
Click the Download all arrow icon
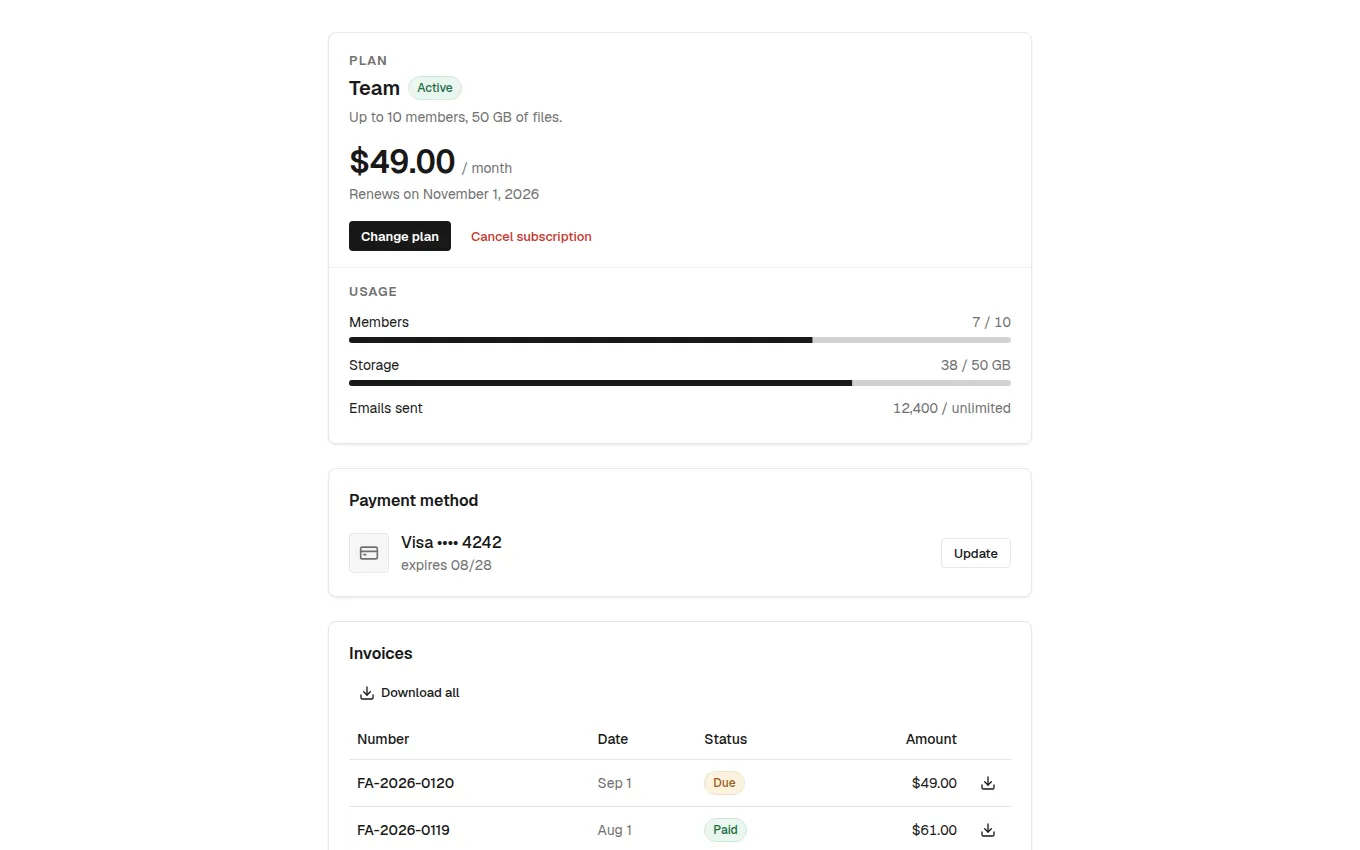click(367, 693)
